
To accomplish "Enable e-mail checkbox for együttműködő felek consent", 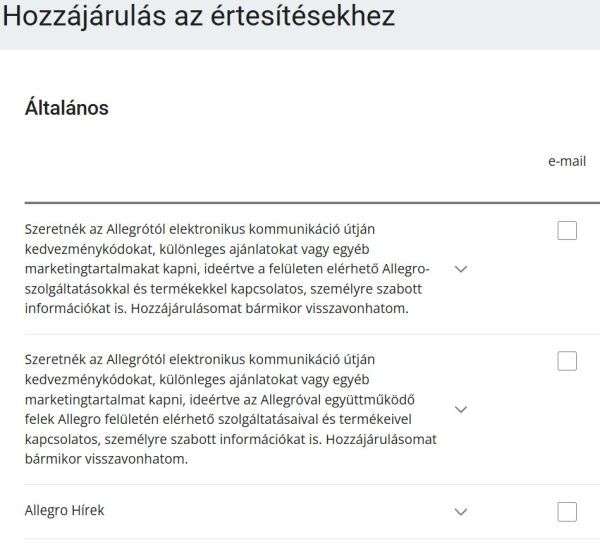I will click(x=567, y=361).
